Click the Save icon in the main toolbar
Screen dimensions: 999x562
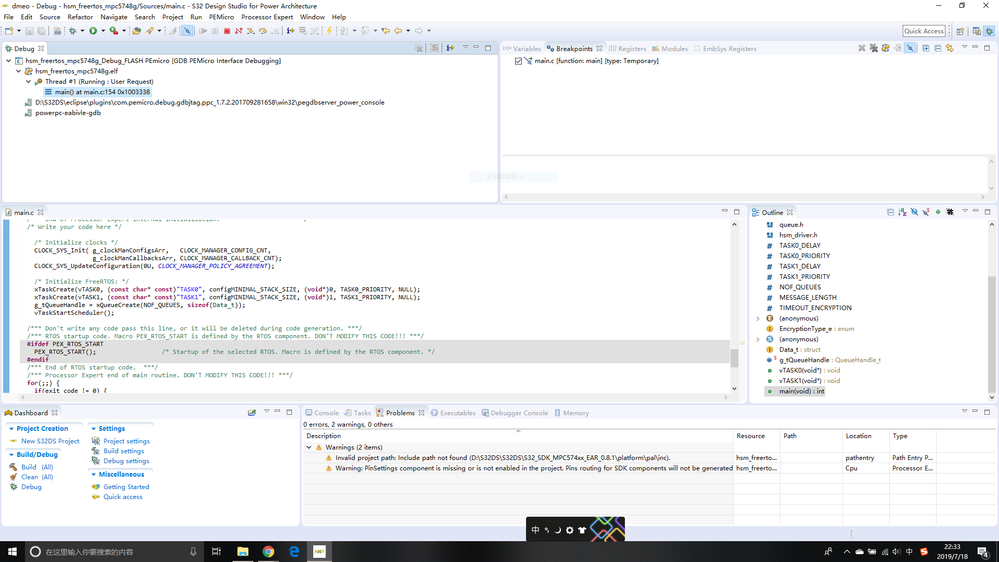click(x=29, y=31)
